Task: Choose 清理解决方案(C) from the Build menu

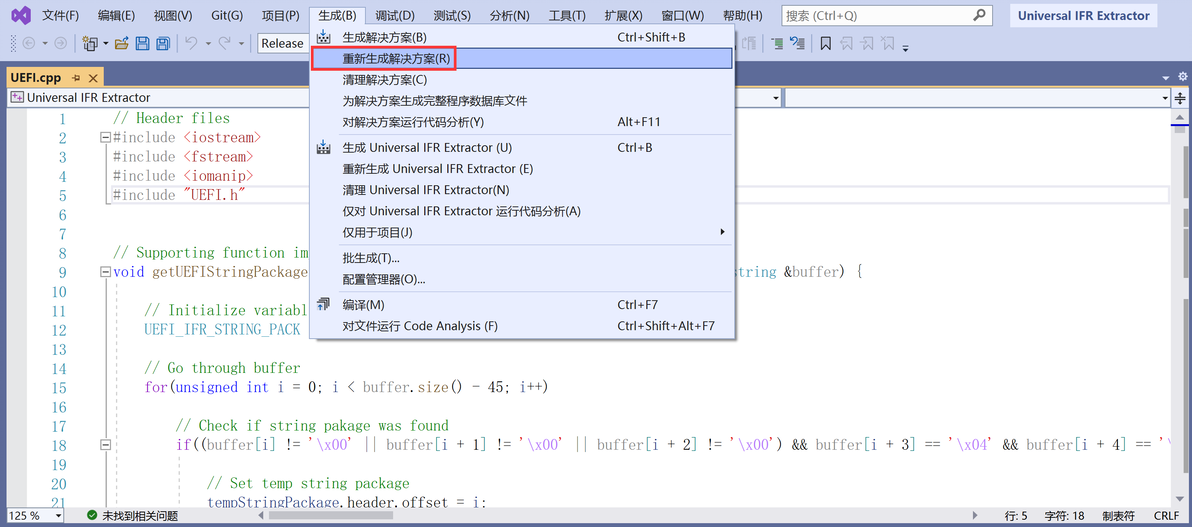Action: pos(522,79)
